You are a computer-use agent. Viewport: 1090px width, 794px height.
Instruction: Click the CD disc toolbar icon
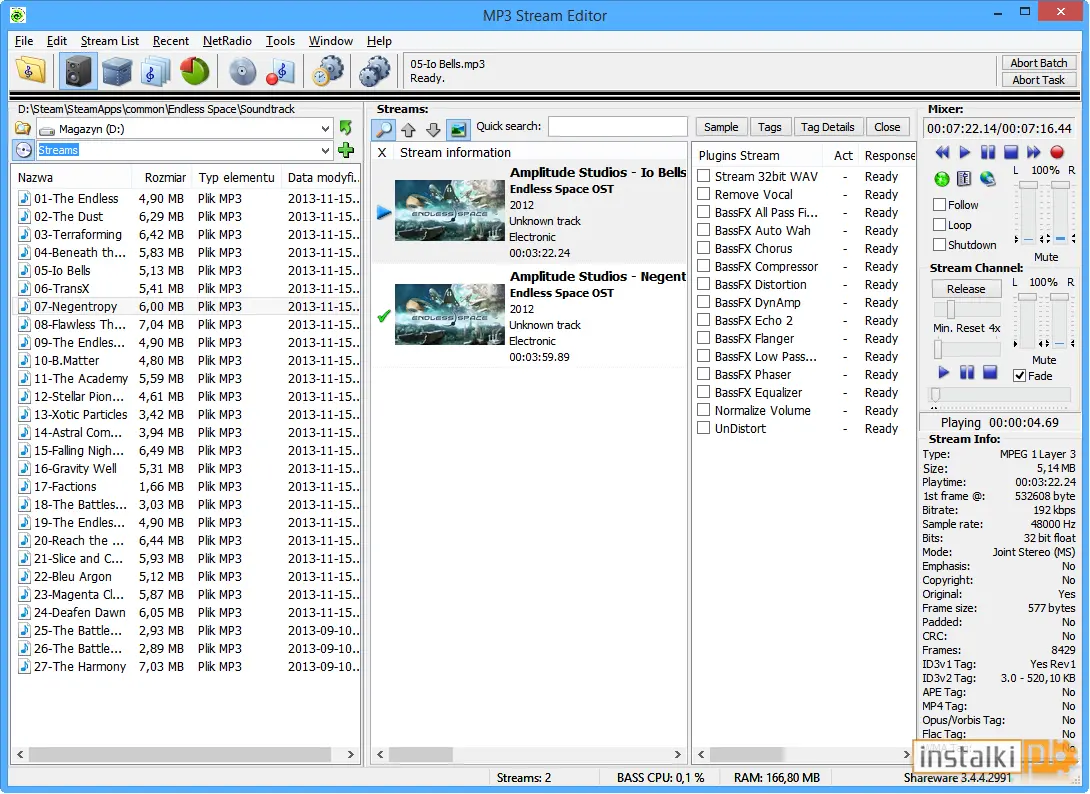coord(243,72)
